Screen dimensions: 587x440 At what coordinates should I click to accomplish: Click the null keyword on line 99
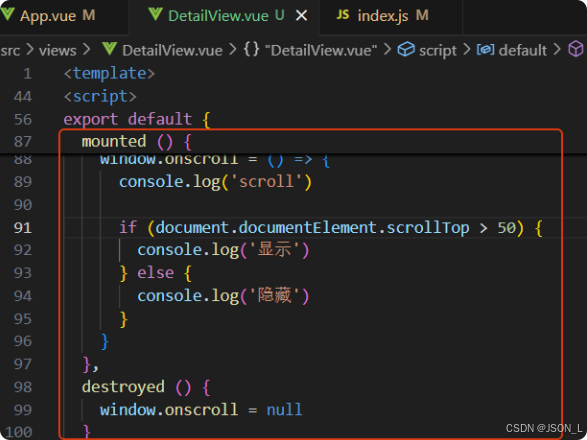(284, 410)
